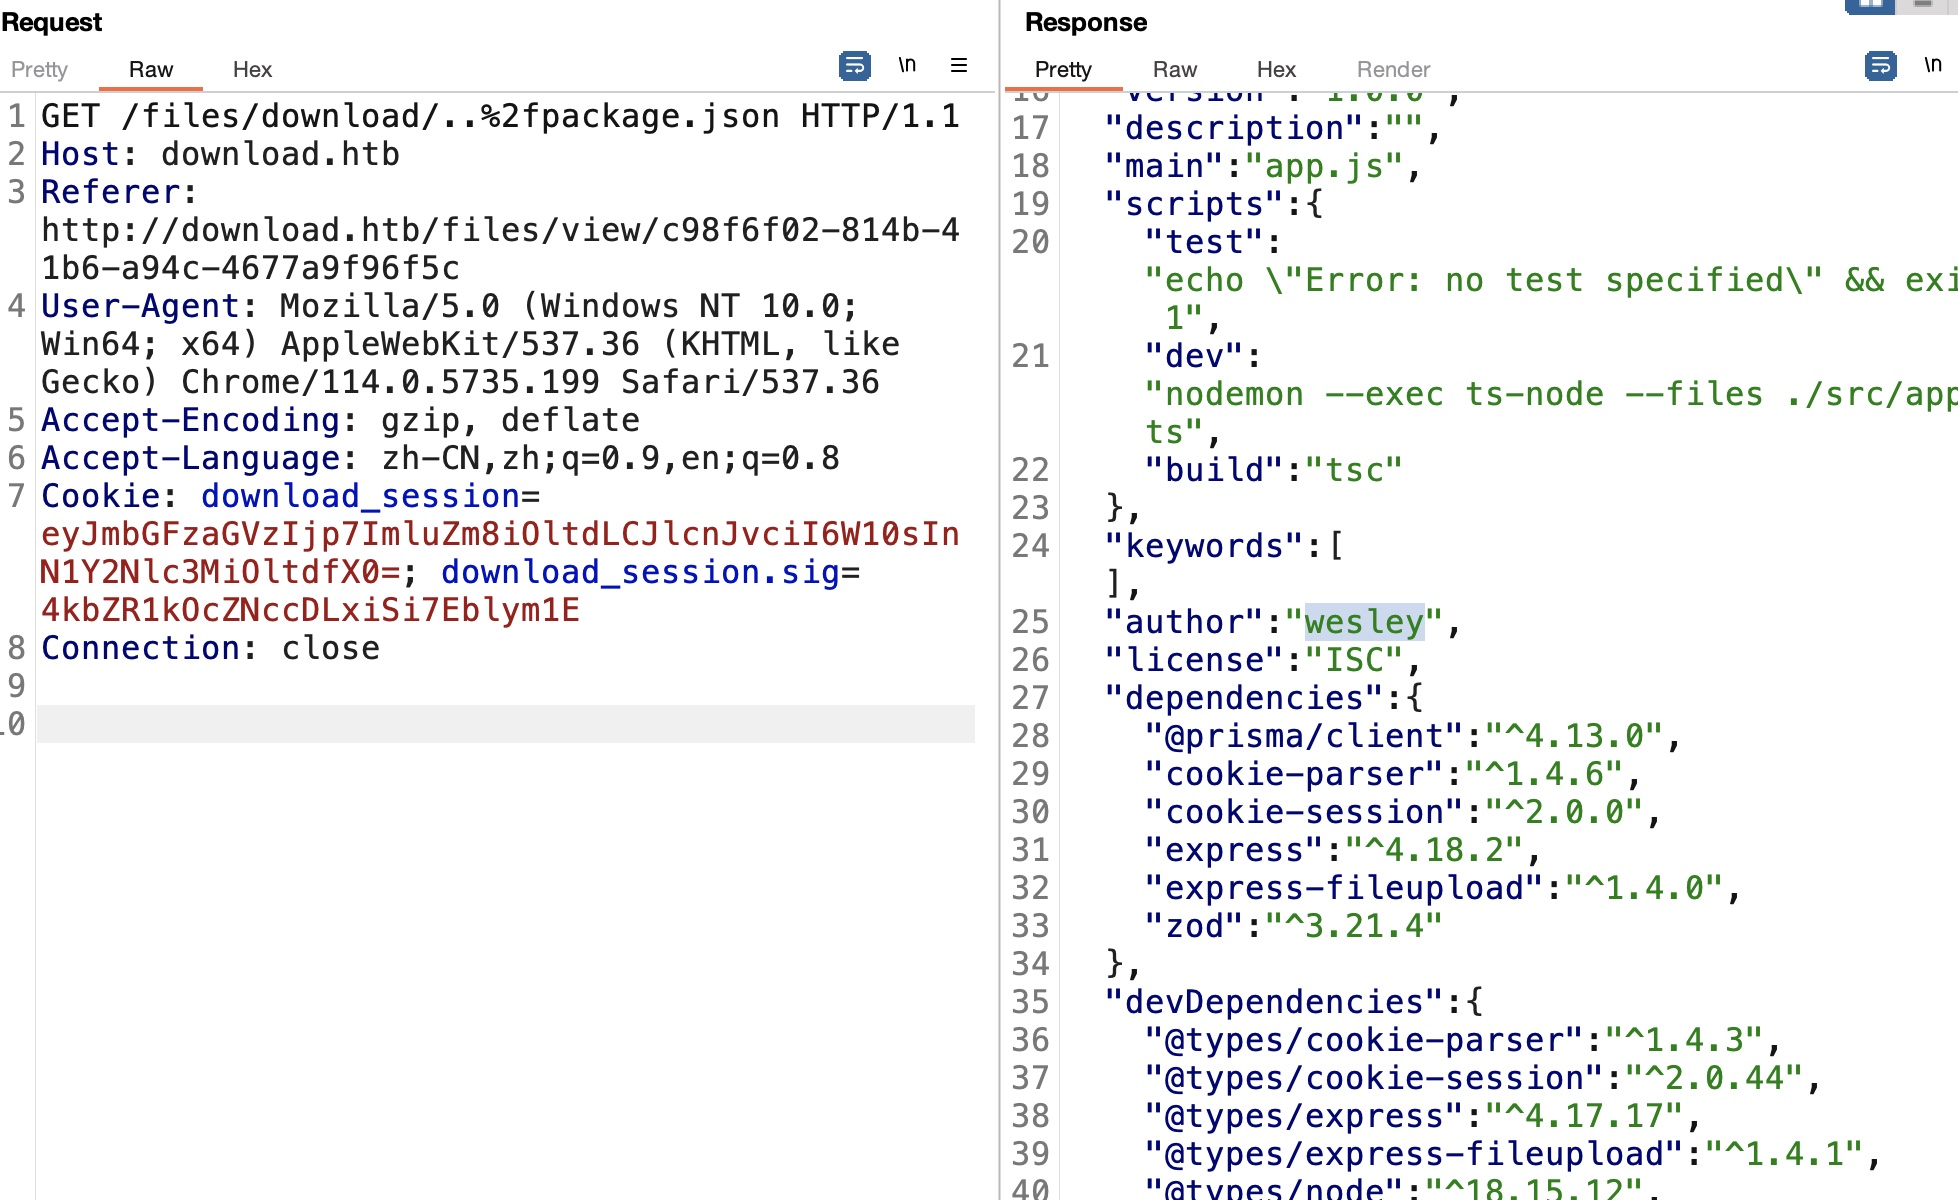Switch Response view to Raw tab
The image size is (1958, 1200).
[x=1174, y=70]
